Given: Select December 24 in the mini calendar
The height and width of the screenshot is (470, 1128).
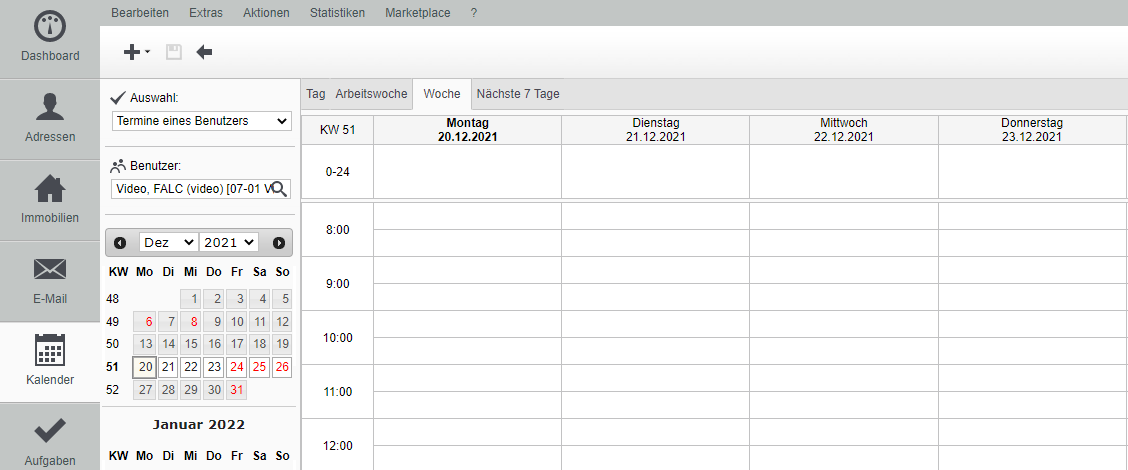Looking at the screenshot, I should [236, 367].
